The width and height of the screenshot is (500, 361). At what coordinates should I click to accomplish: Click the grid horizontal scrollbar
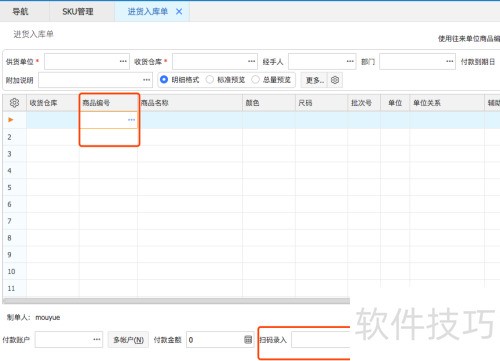(x=176, y=301)
